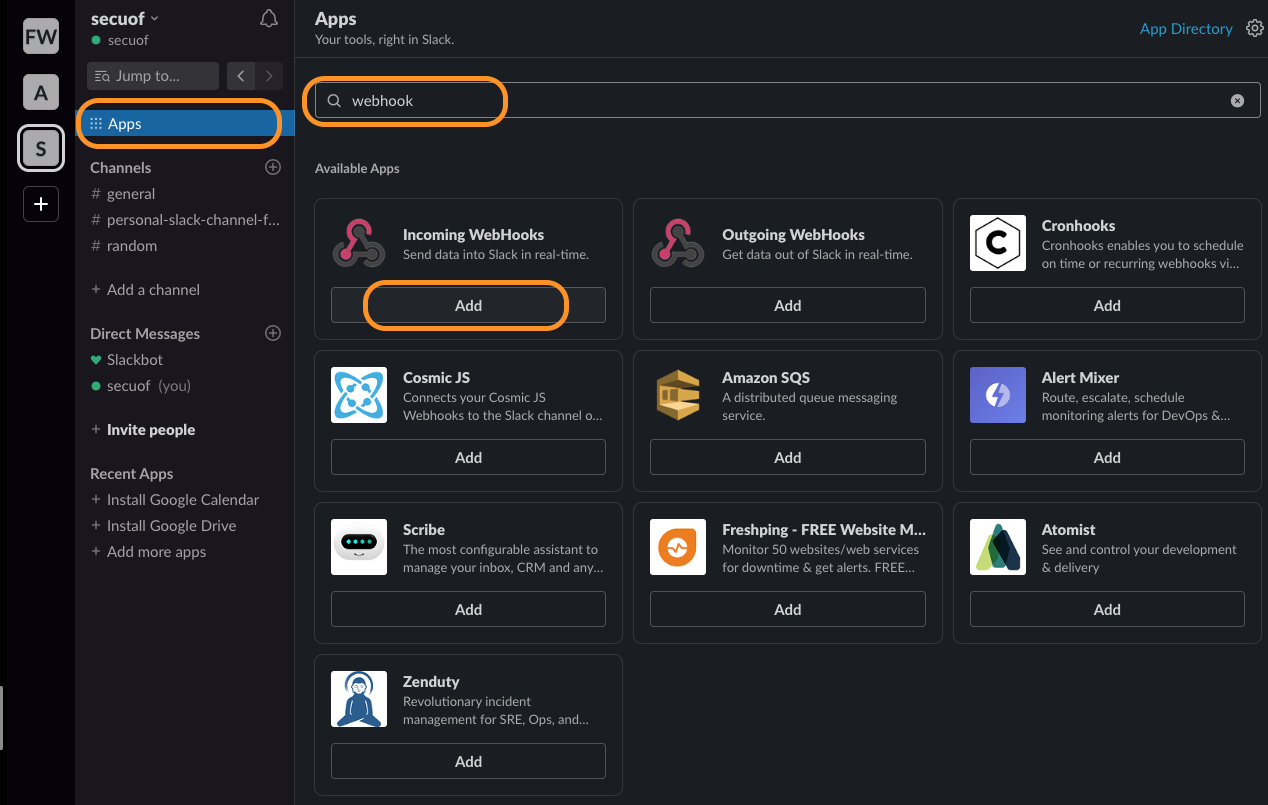Screen dimensions: 1268x805
Task: Select the S workspace icon
Action: (41, 149)
